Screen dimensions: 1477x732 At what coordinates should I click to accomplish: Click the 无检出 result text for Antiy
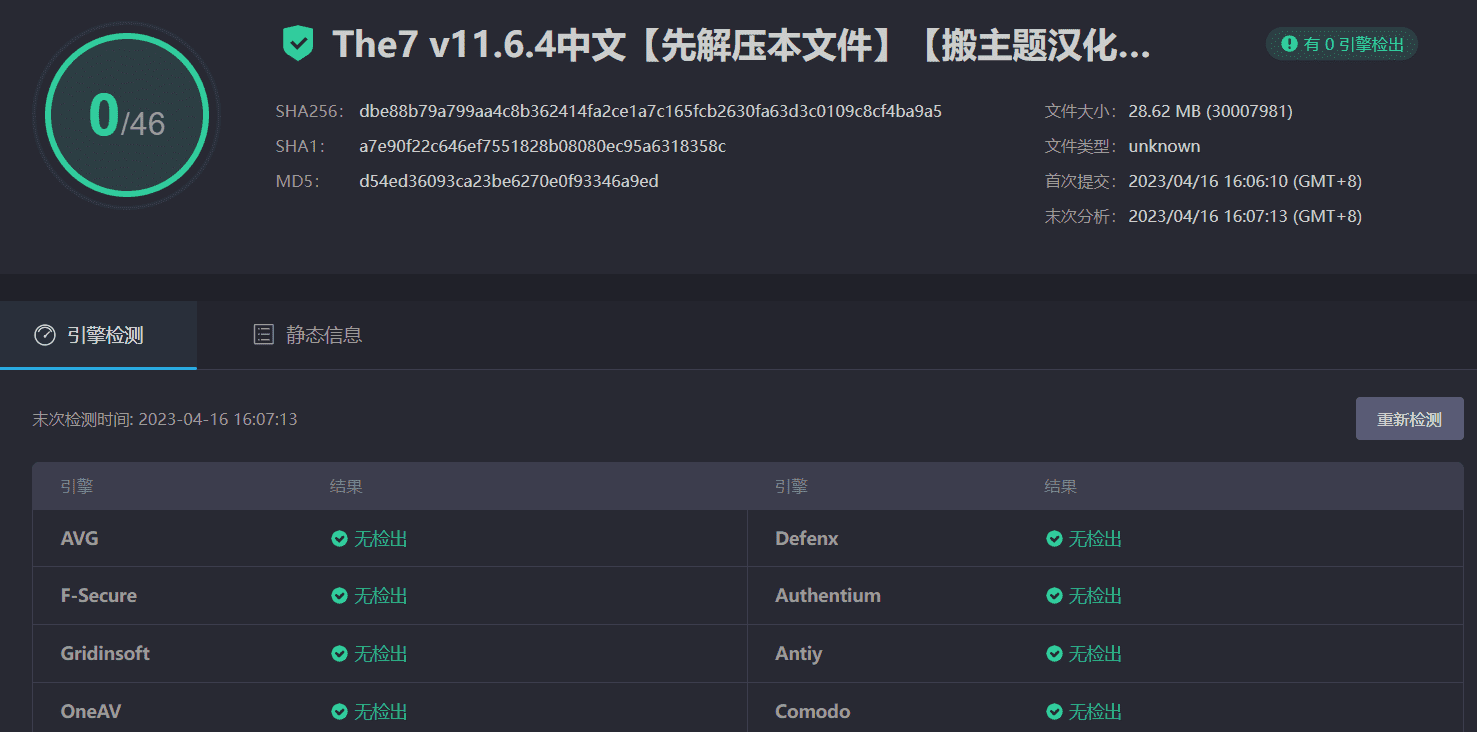[1095, 654]
